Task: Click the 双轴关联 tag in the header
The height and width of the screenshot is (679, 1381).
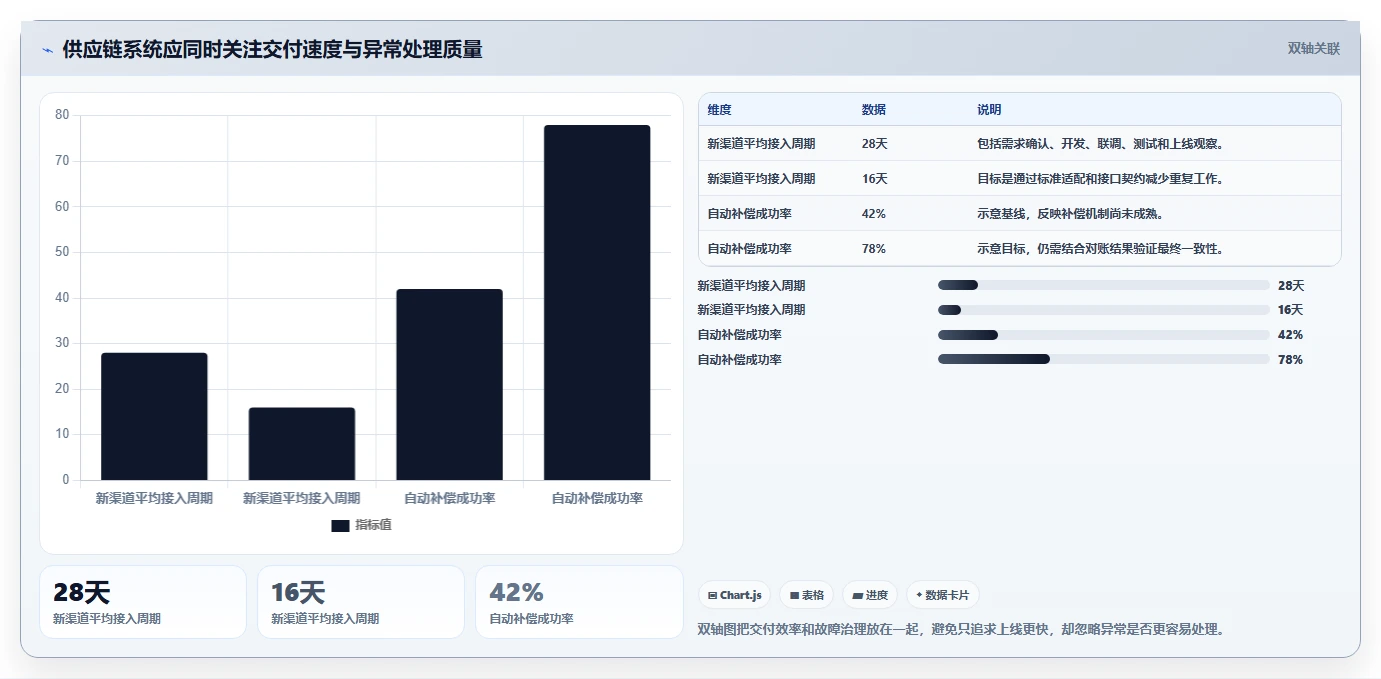Action: point(1313,49)
